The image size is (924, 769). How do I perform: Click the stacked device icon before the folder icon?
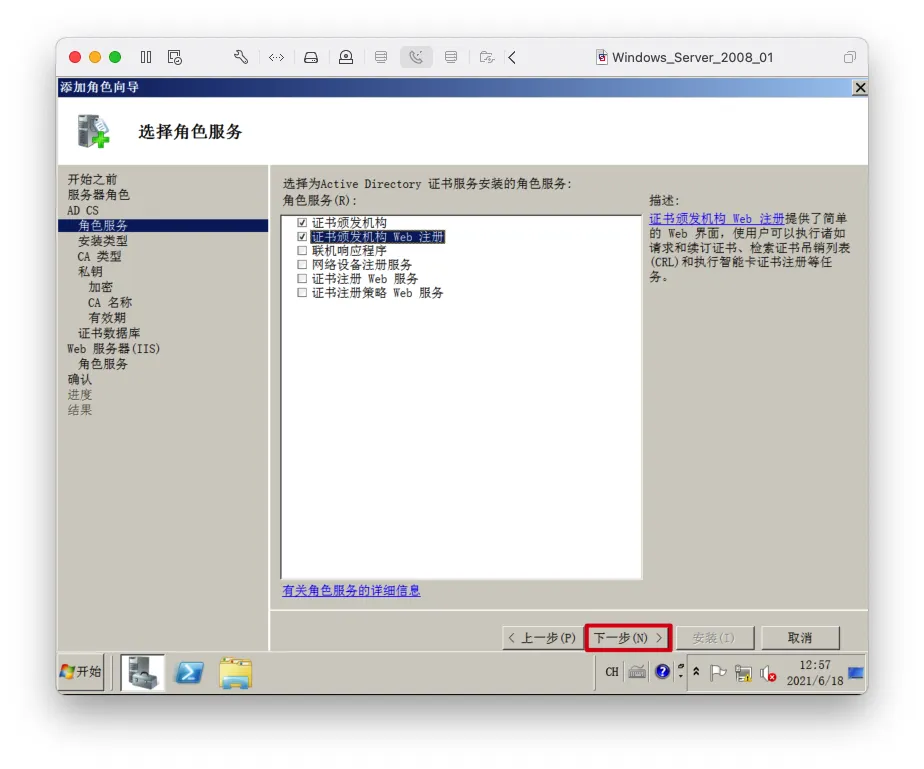click(x=451, y=57)
